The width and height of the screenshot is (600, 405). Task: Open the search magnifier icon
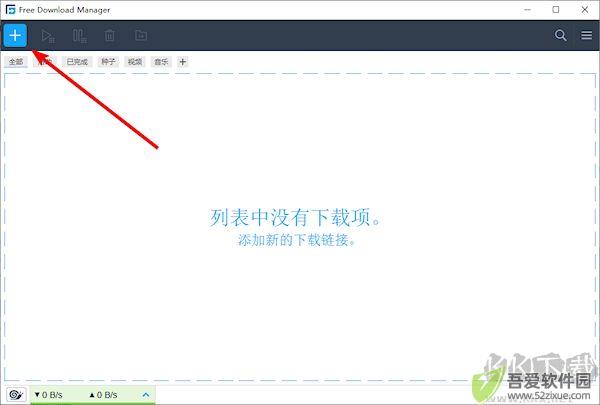click(x=561, y=35)
